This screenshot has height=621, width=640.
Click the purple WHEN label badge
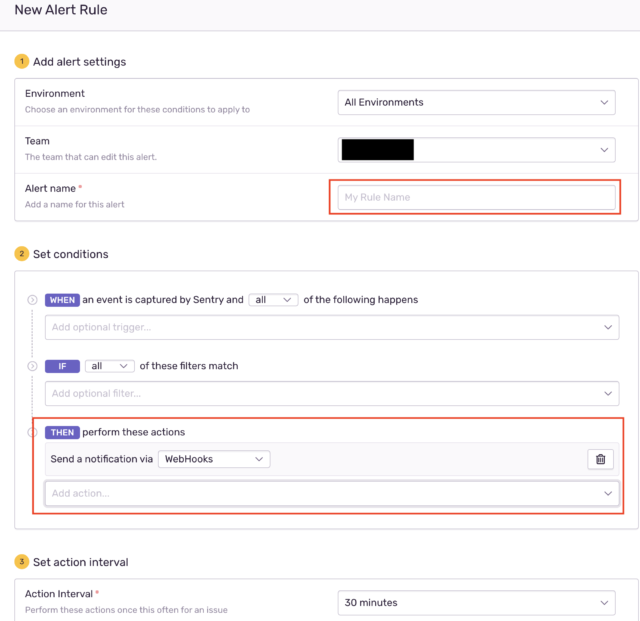pyautogui.click(x=62, y=300)
